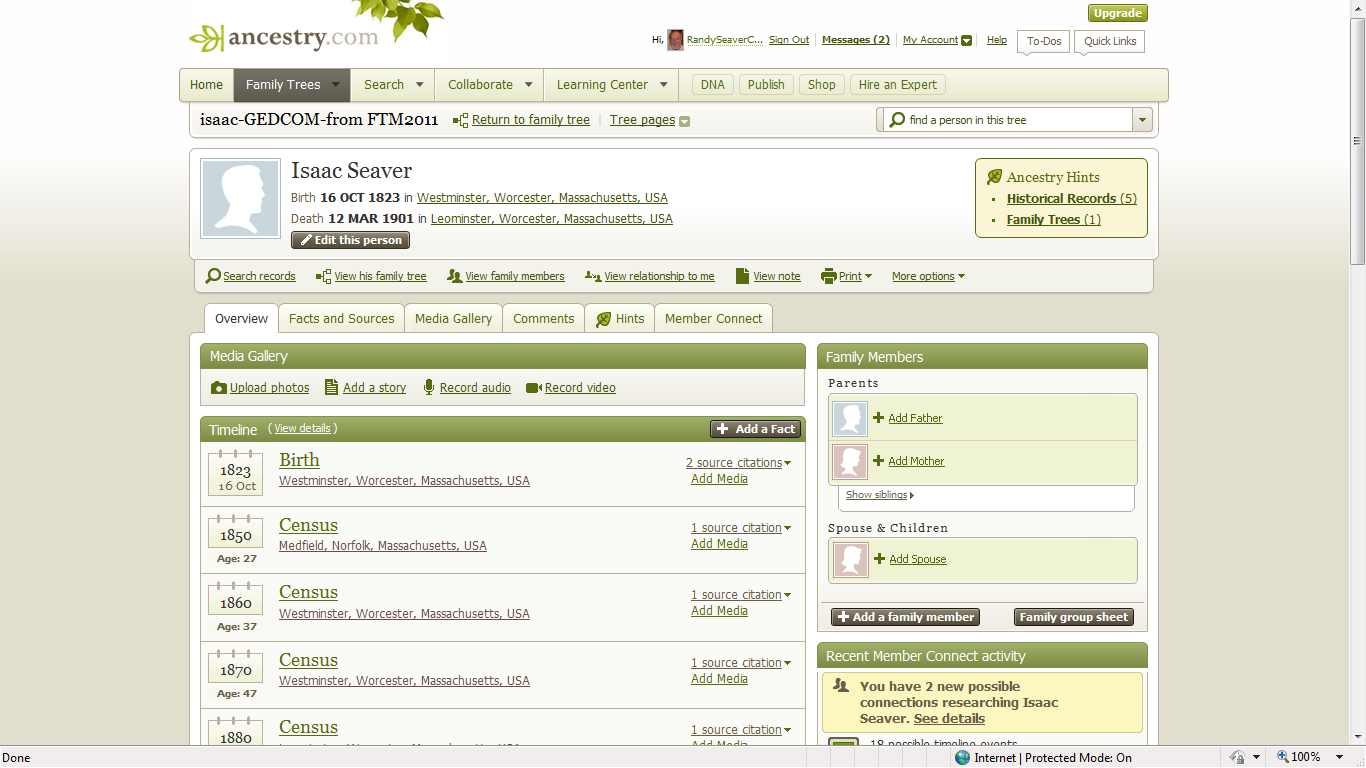This screenshot has width=1366, height=768.
Task: Expand Birth's 2 source citations
Action: (x=738, y=463)
